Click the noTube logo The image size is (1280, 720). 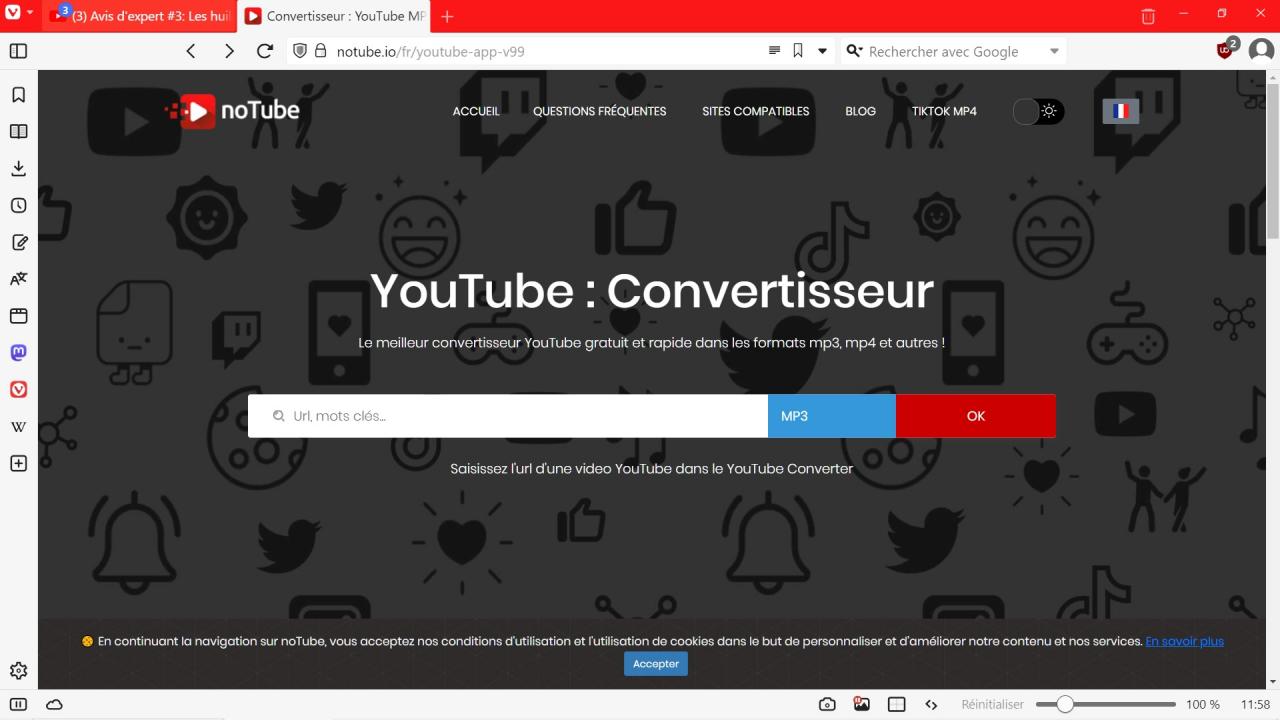[233, 111]
